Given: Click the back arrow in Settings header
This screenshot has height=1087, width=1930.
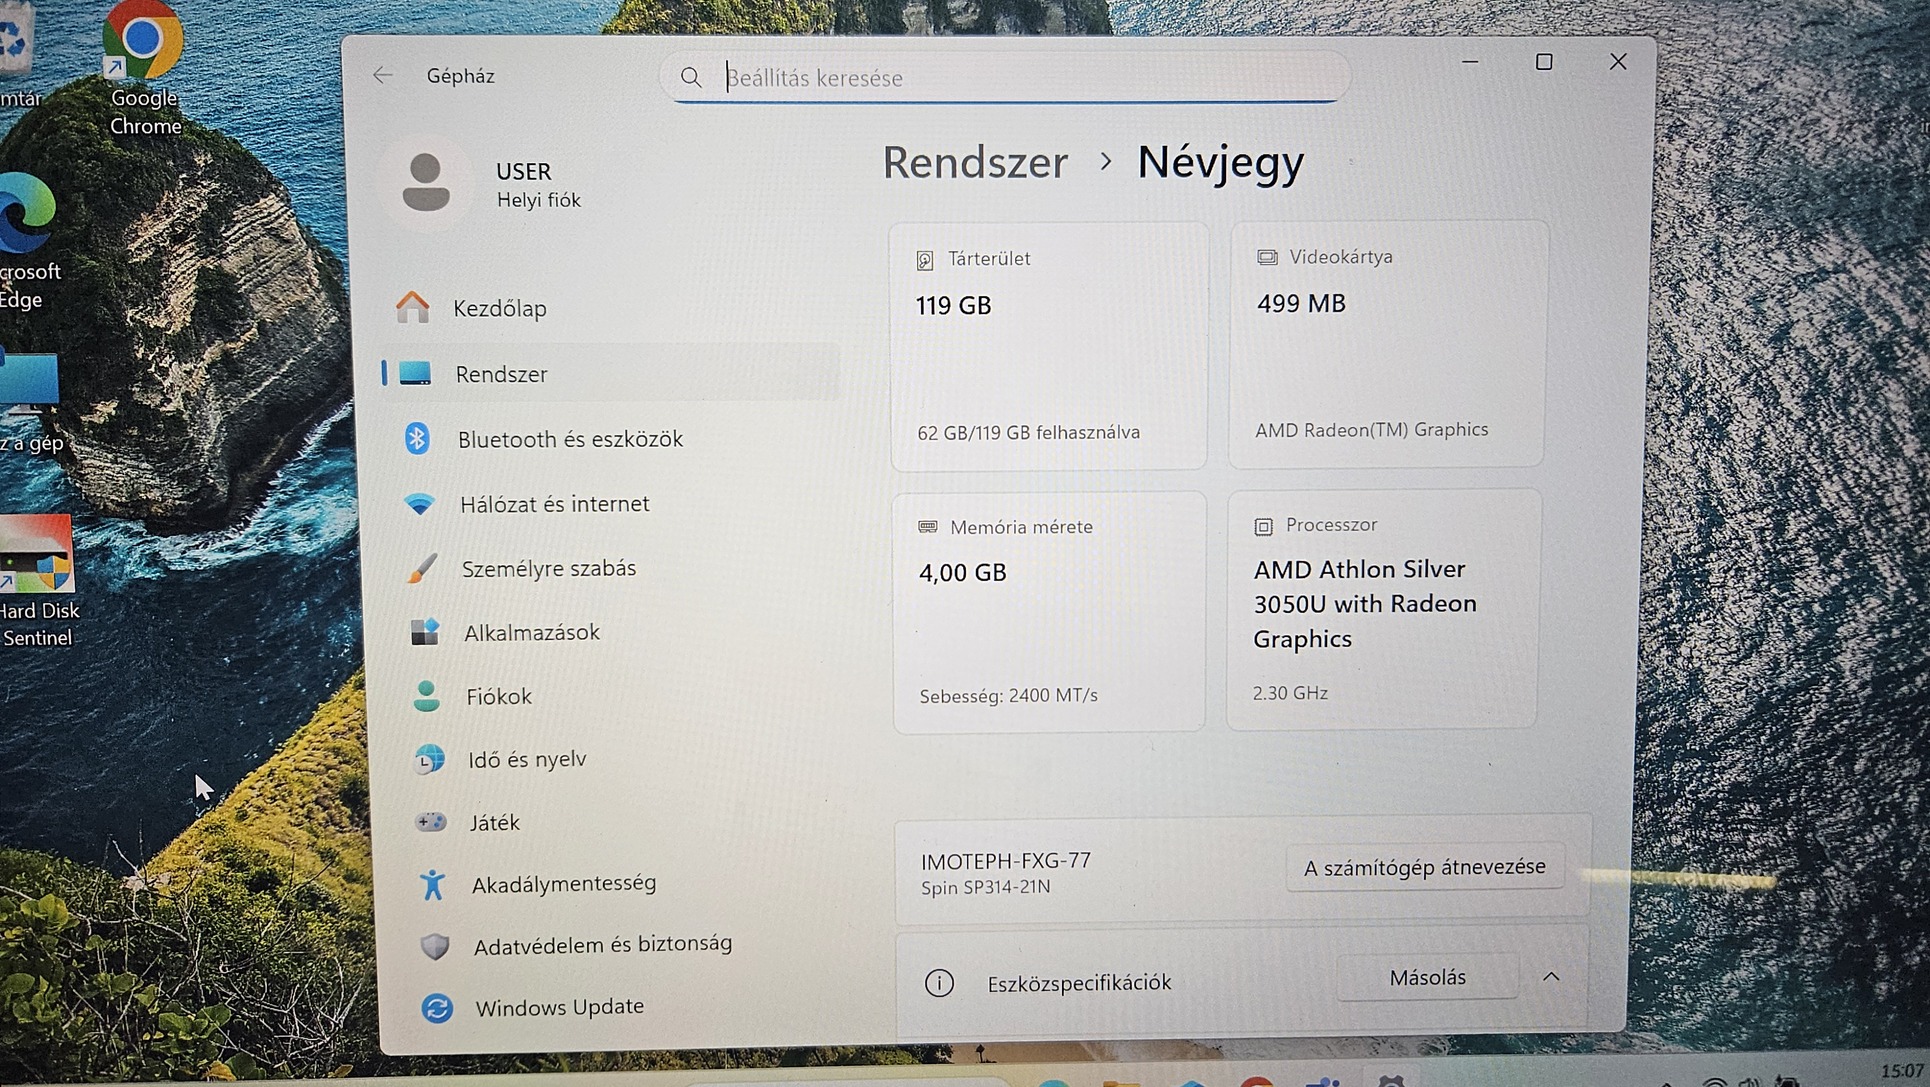Looking at the screenshot, I should pos(383,75).
